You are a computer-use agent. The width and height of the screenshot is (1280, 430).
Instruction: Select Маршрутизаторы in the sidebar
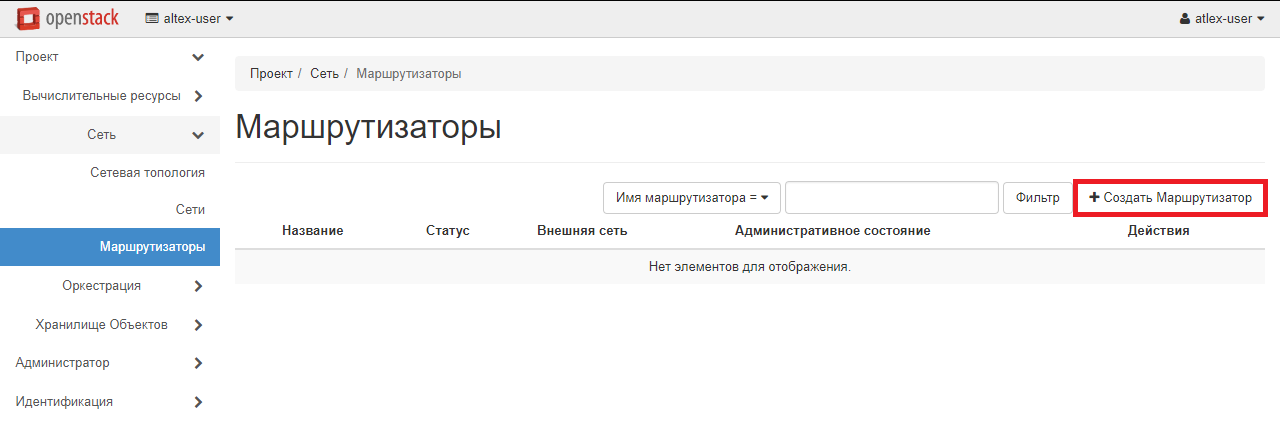tap(152, 246)
